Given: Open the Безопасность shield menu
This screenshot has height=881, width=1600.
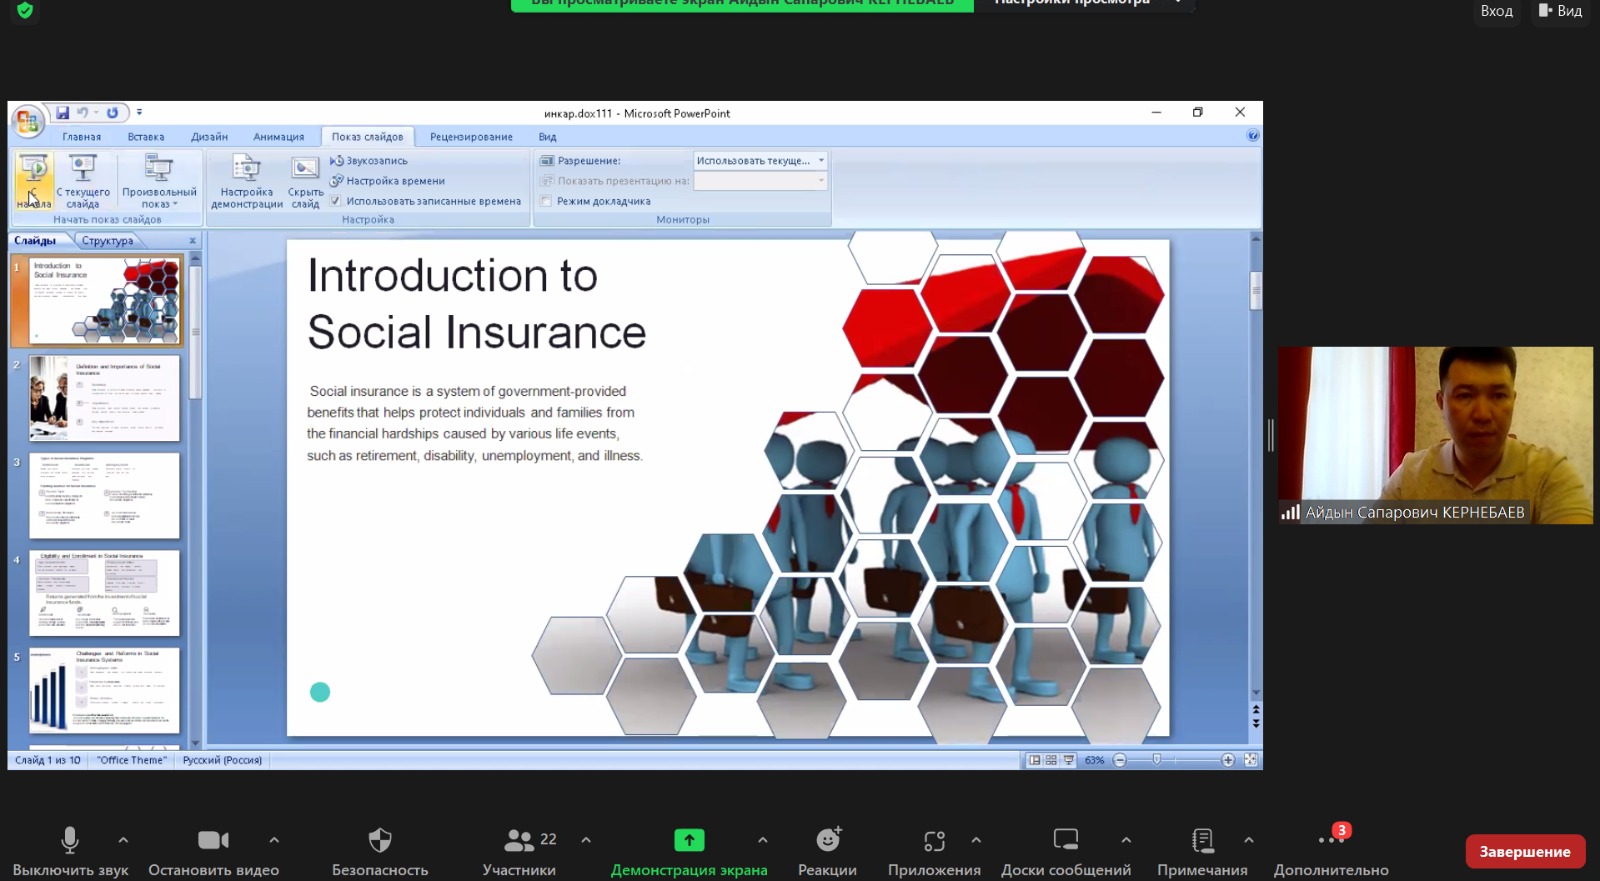Looking at the screenshot, I should pos(380,852).
